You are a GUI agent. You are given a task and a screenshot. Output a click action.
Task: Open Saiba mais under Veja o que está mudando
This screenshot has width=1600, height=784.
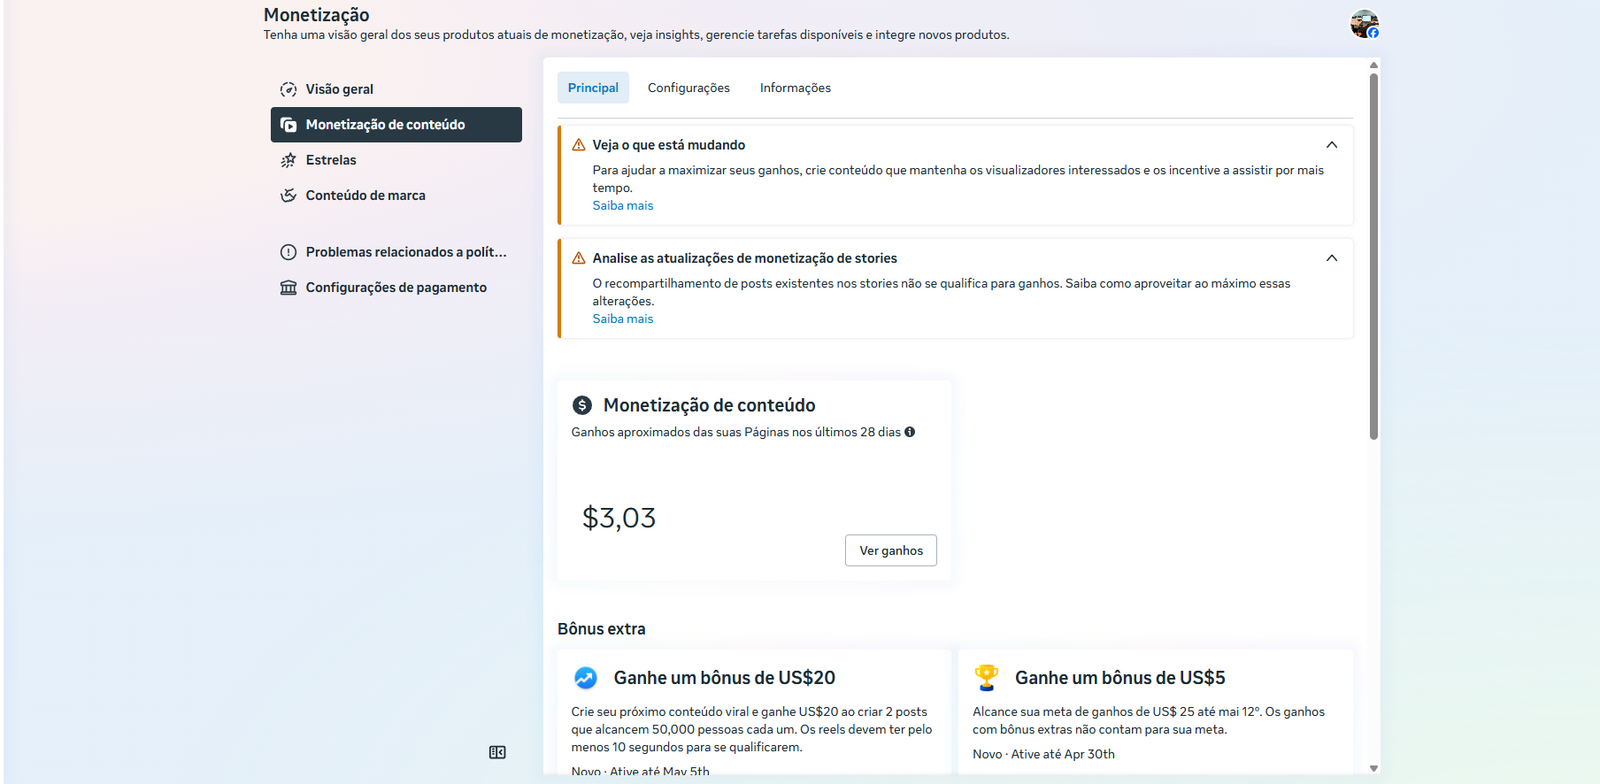(x=622, y=206)
